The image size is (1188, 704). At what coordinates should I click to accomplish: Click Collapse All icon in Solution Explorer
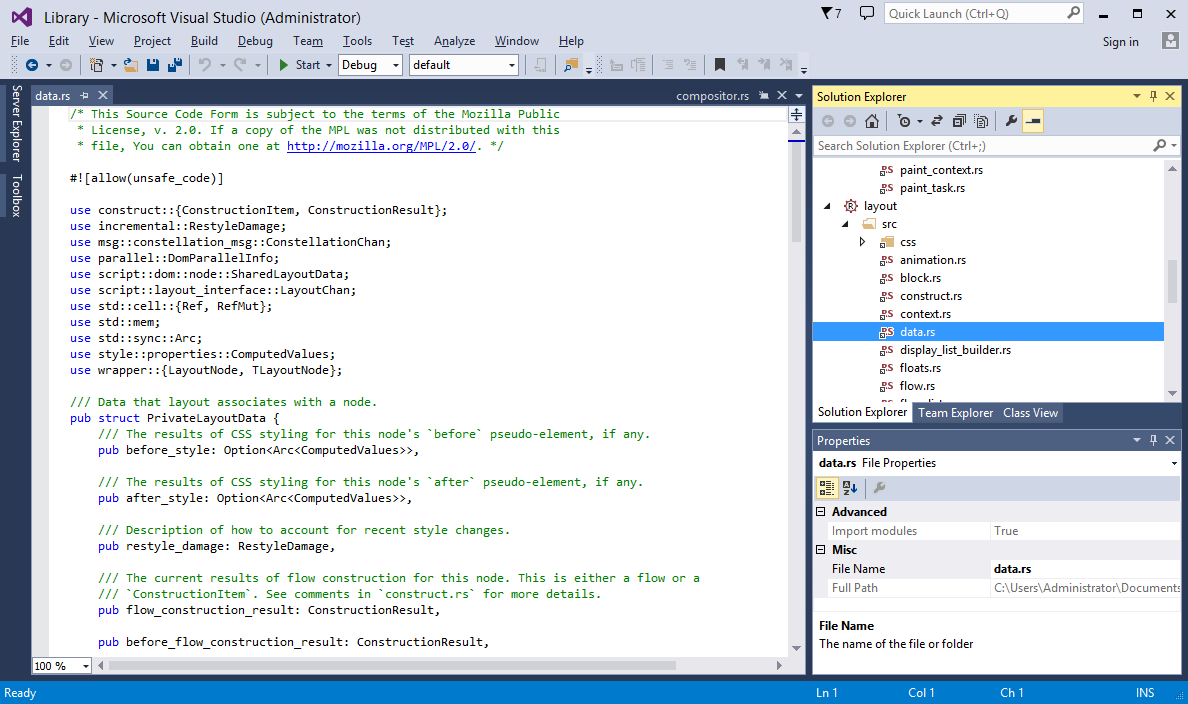[959, 121]
